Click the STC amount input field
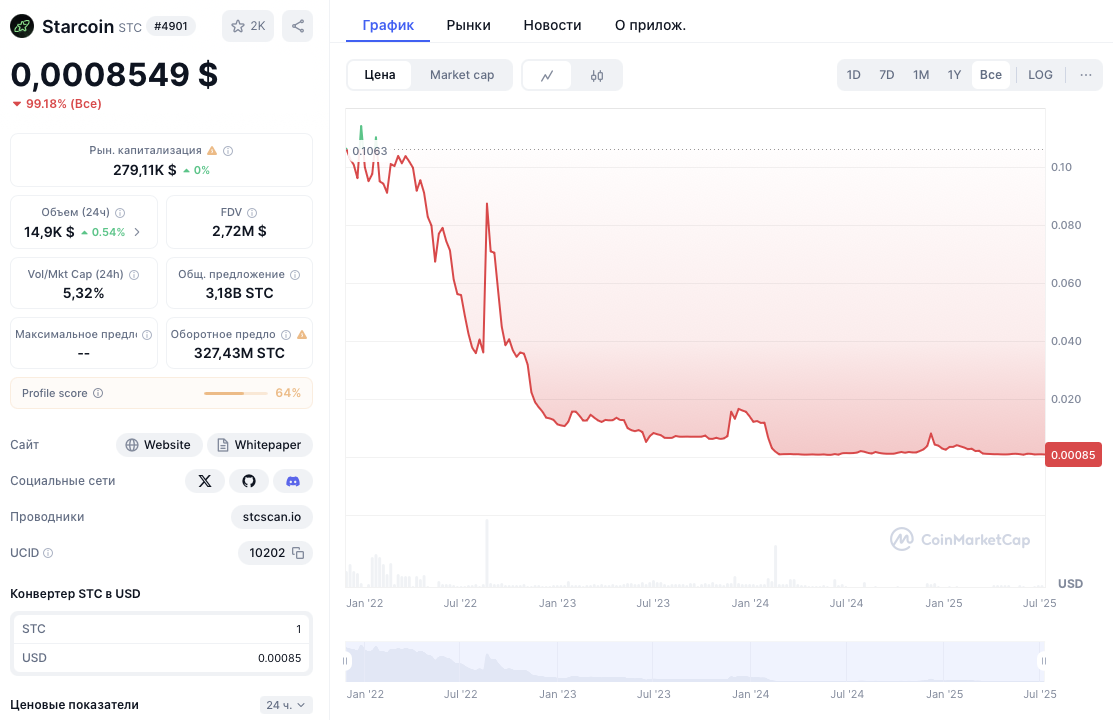Image resolution: width=1113 pixels, height=720 pixels. (161, 629)
